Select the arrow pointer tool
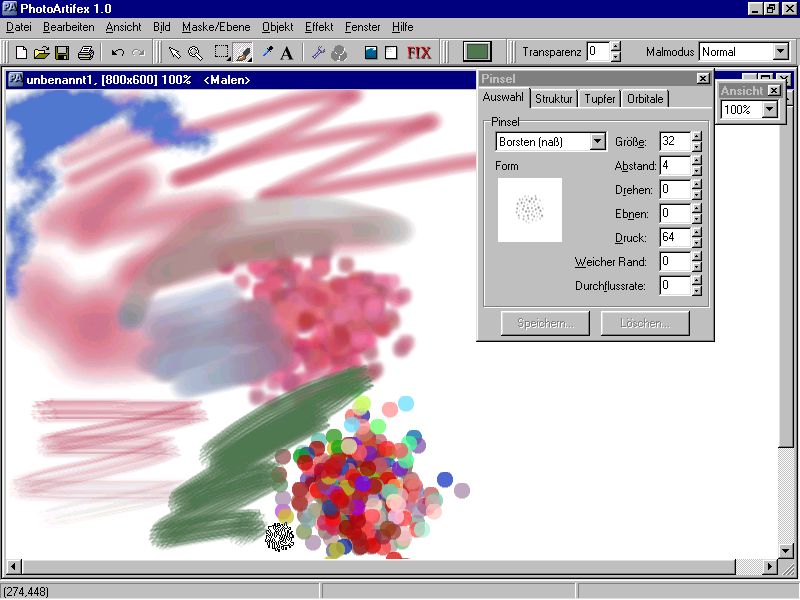The width and height of the screenshot is (800, 600). coord(174,52)
